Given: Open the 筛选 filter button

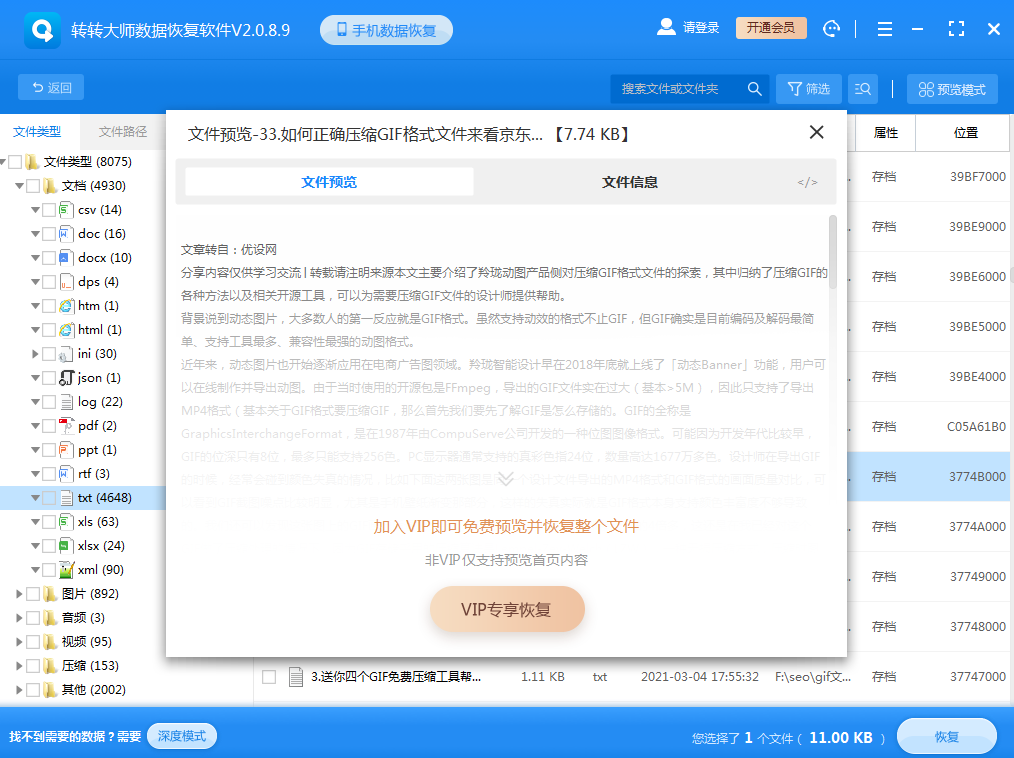Looking at the screenshot, I should [x=809, y=89].
